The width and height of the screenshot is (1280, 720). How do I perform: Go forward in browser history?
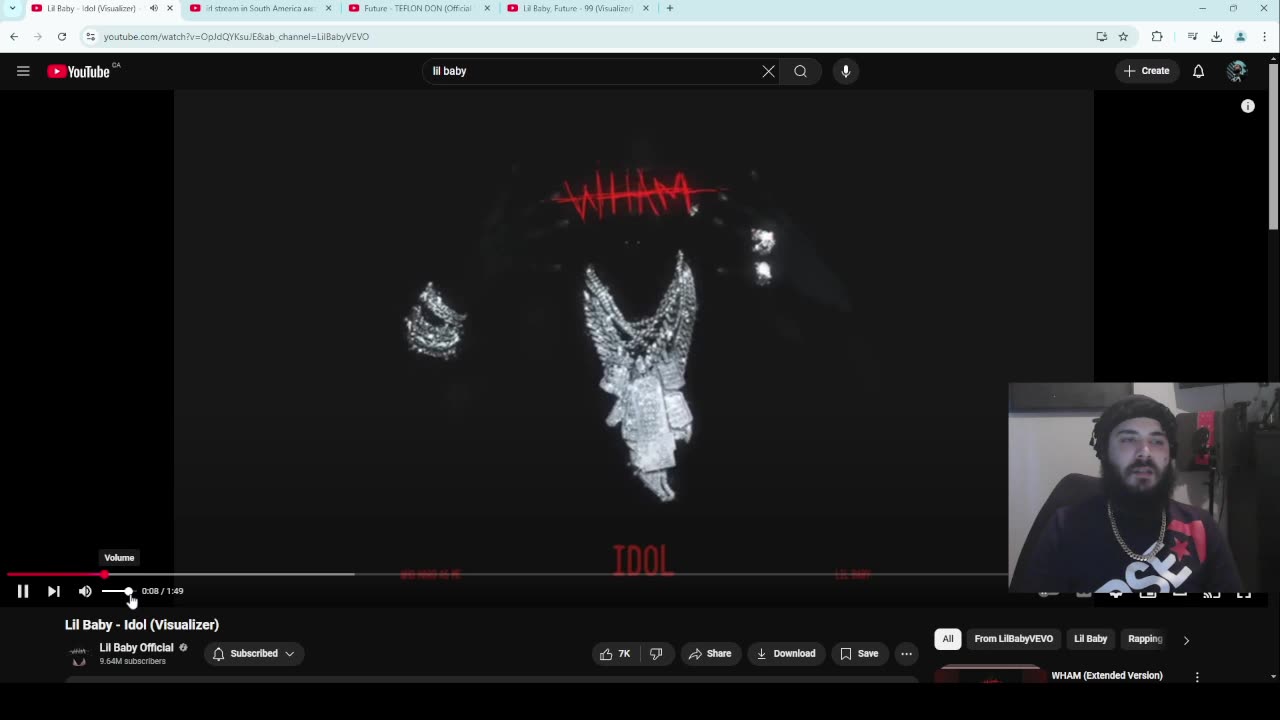point(38,36)
